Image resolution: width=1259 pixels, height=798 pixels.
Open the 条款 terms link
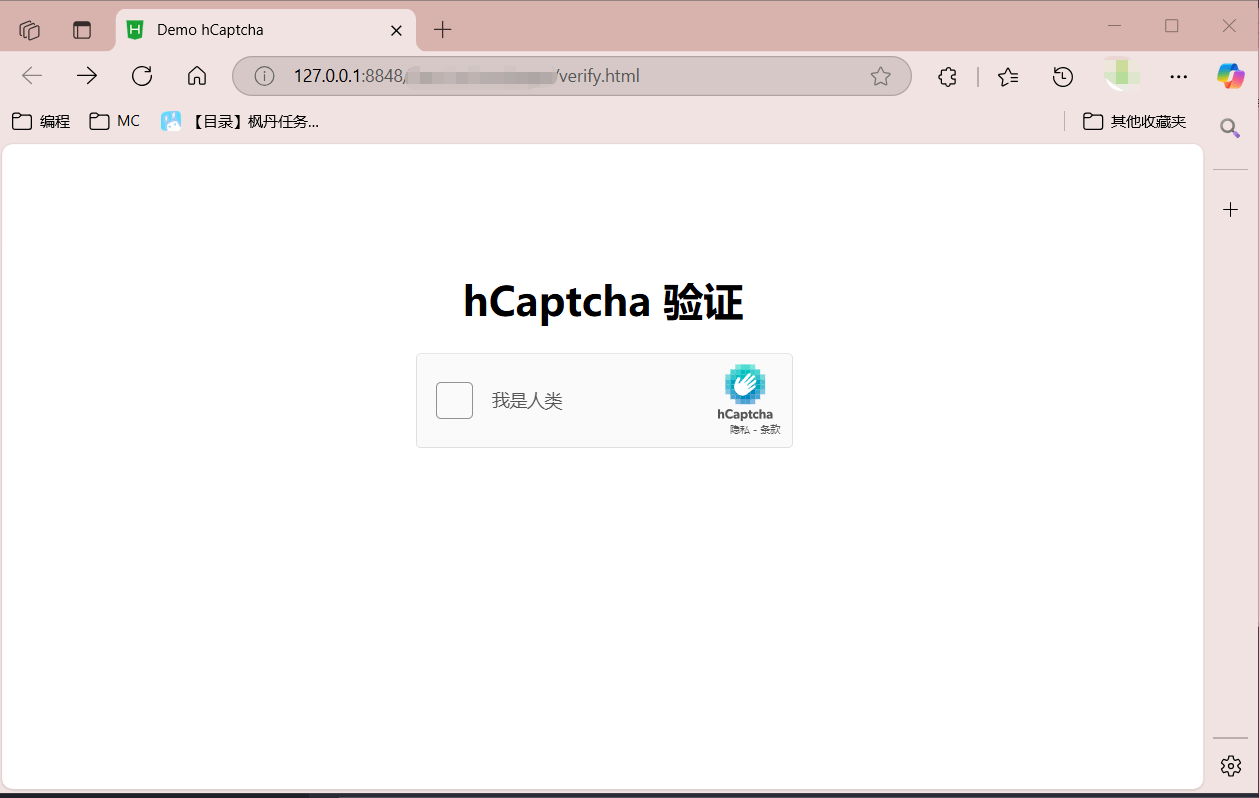770,430
